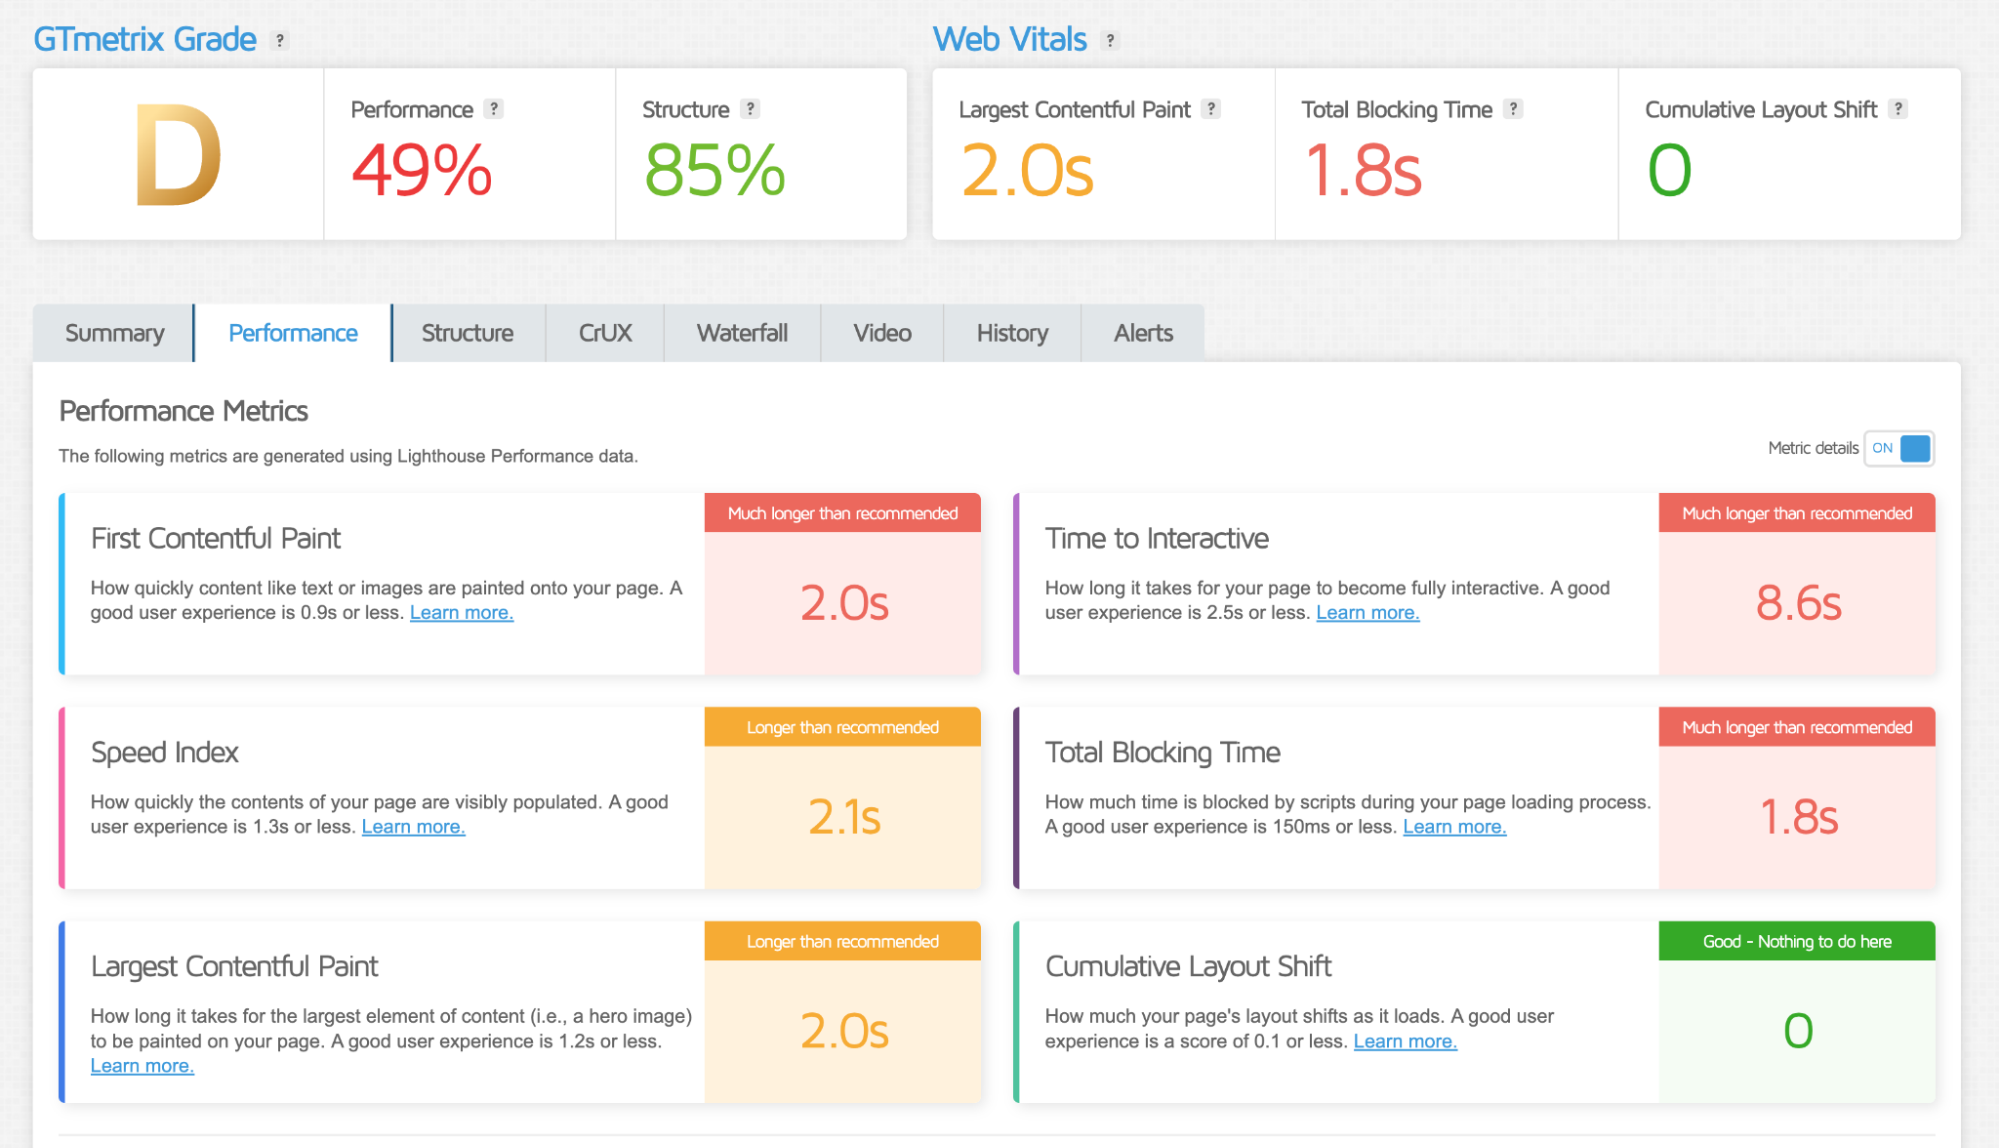Image resolution: width=1999 pixels, height=1148 pixels.
Task: Select the Performance tab
Action: 293,333
